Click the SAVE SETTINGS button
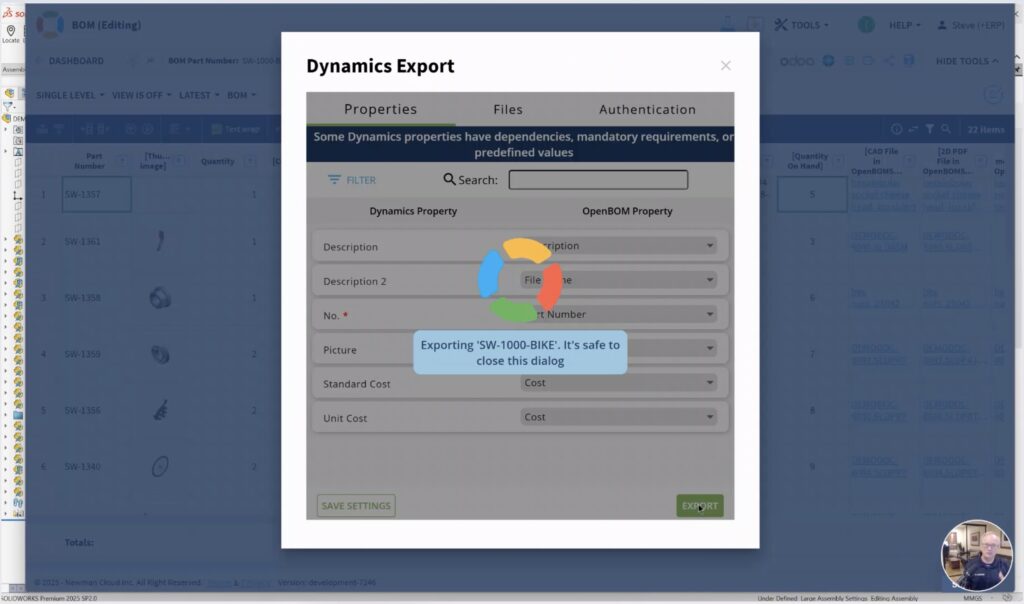The height and width of the screenshot is (604, 1024). tap(356, 505)
